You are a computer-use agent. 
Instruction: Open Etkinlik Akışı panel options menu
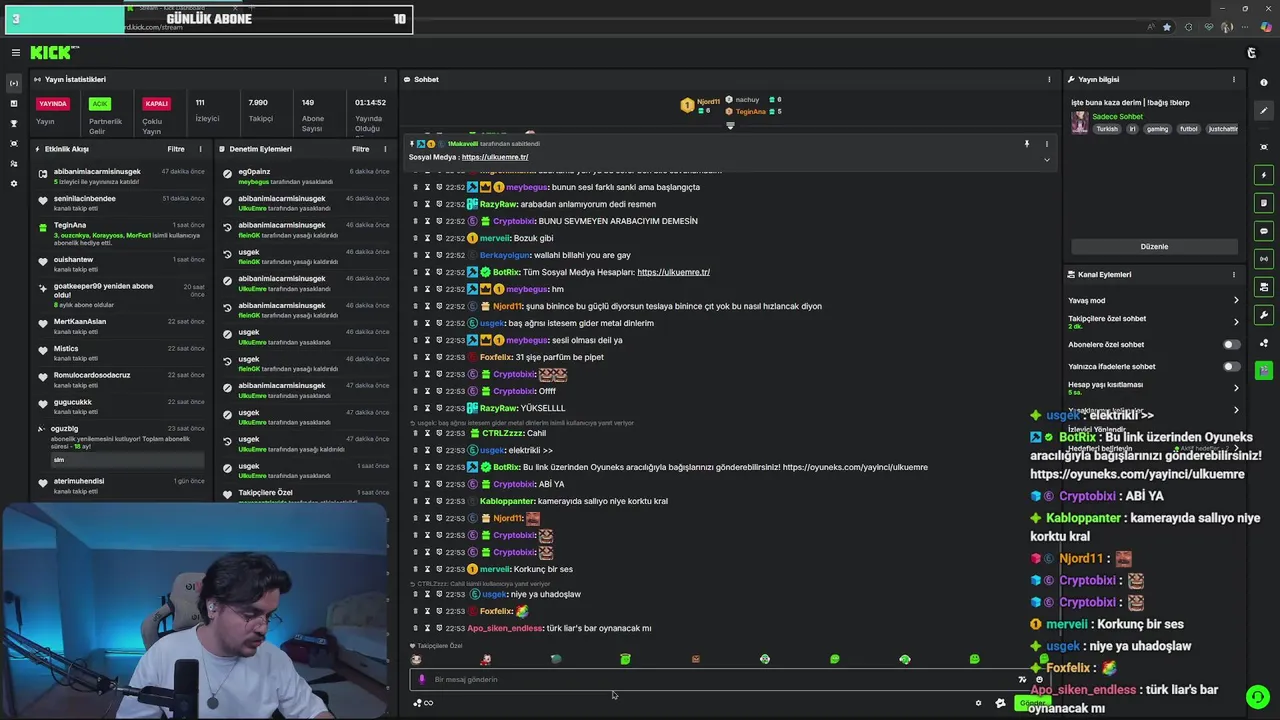click(200, 149)
